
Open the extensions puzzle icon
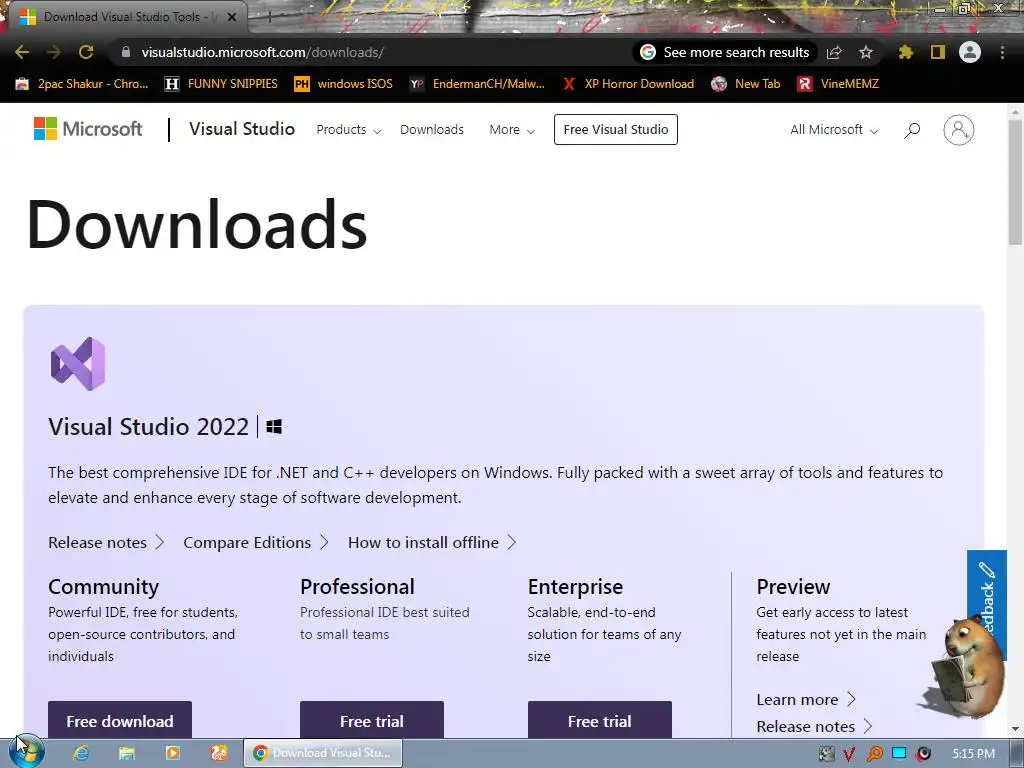(906, 52)
